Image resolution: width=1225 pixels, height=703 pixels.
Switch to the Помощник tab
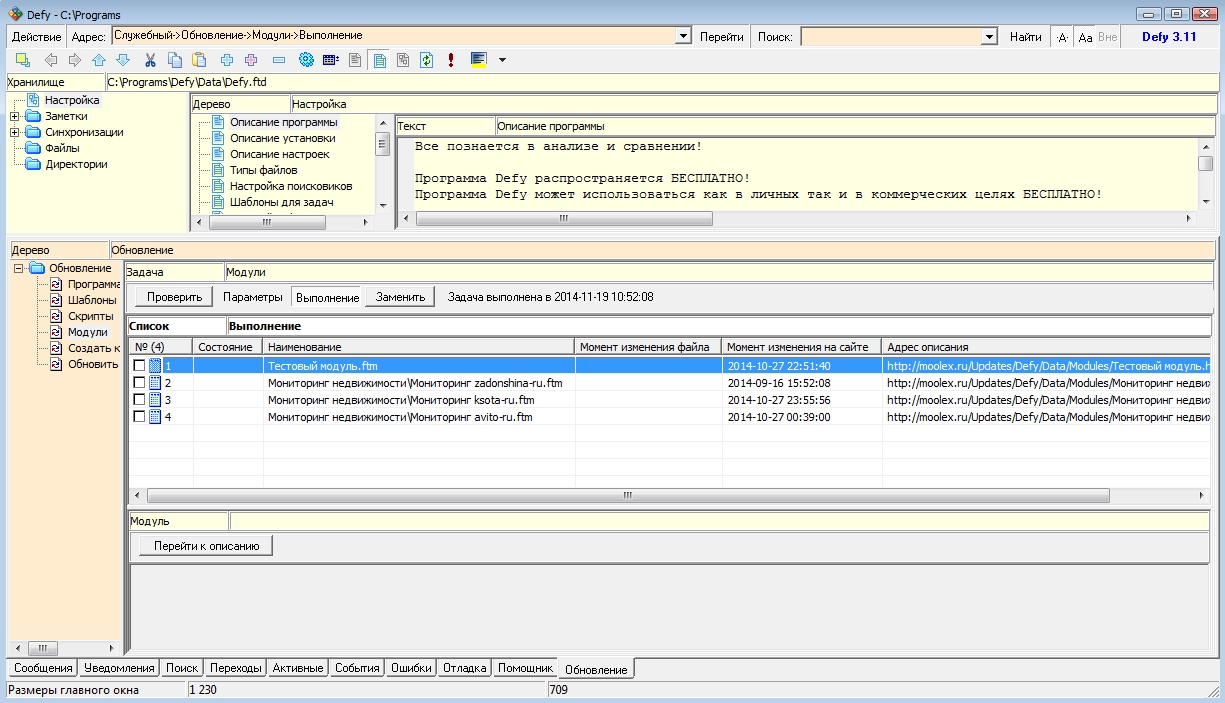coord(525,668)
